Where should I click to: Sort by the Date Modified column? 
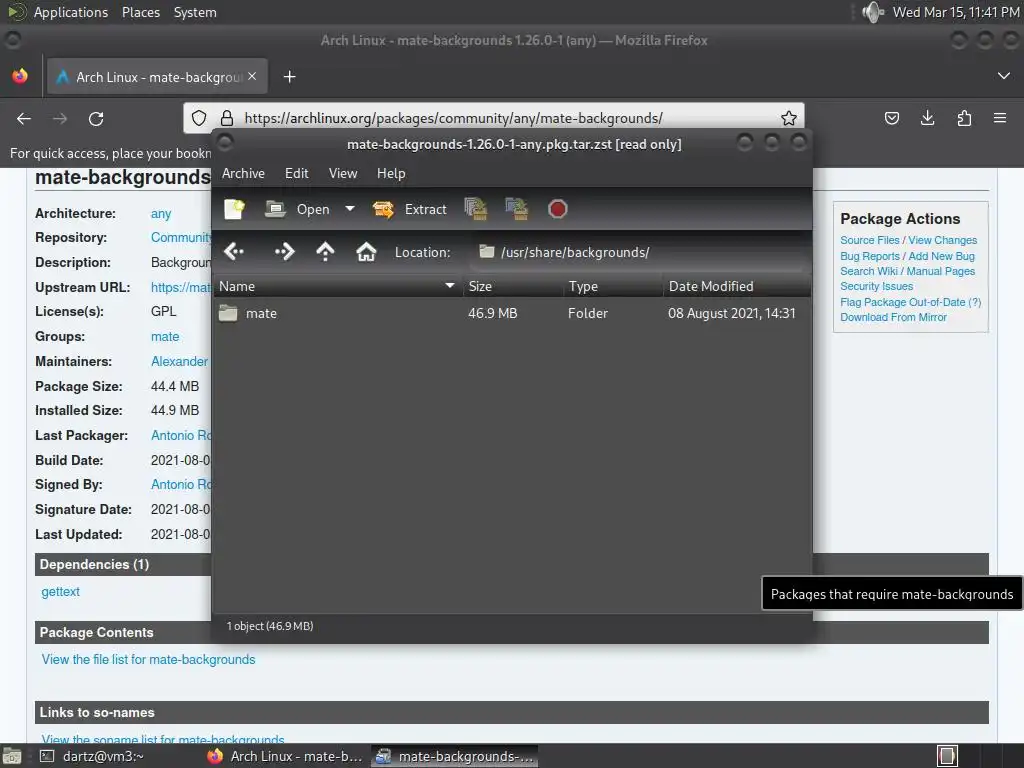click(x=737, y=286)
